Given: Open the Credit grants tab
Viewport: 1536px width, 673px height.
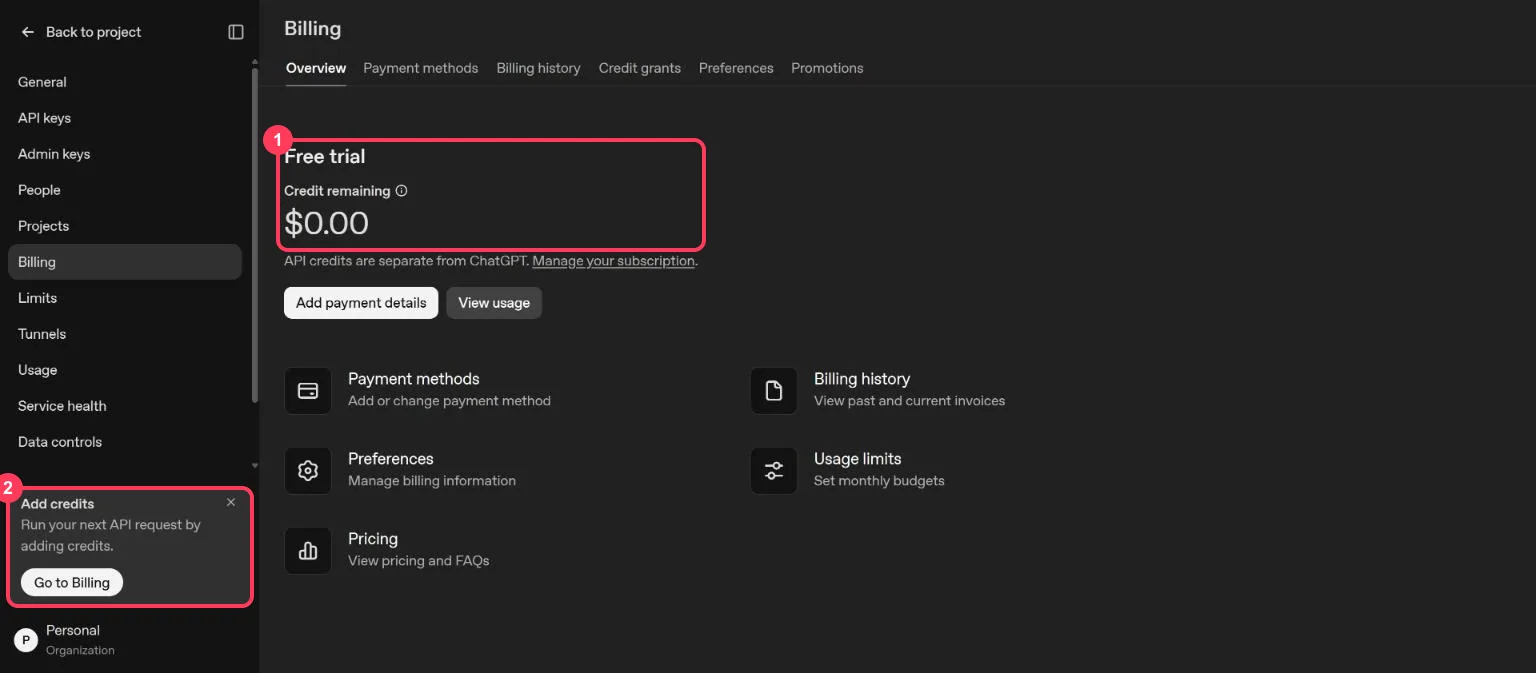Looking at the screenshot, I should (x=640, y=68).
